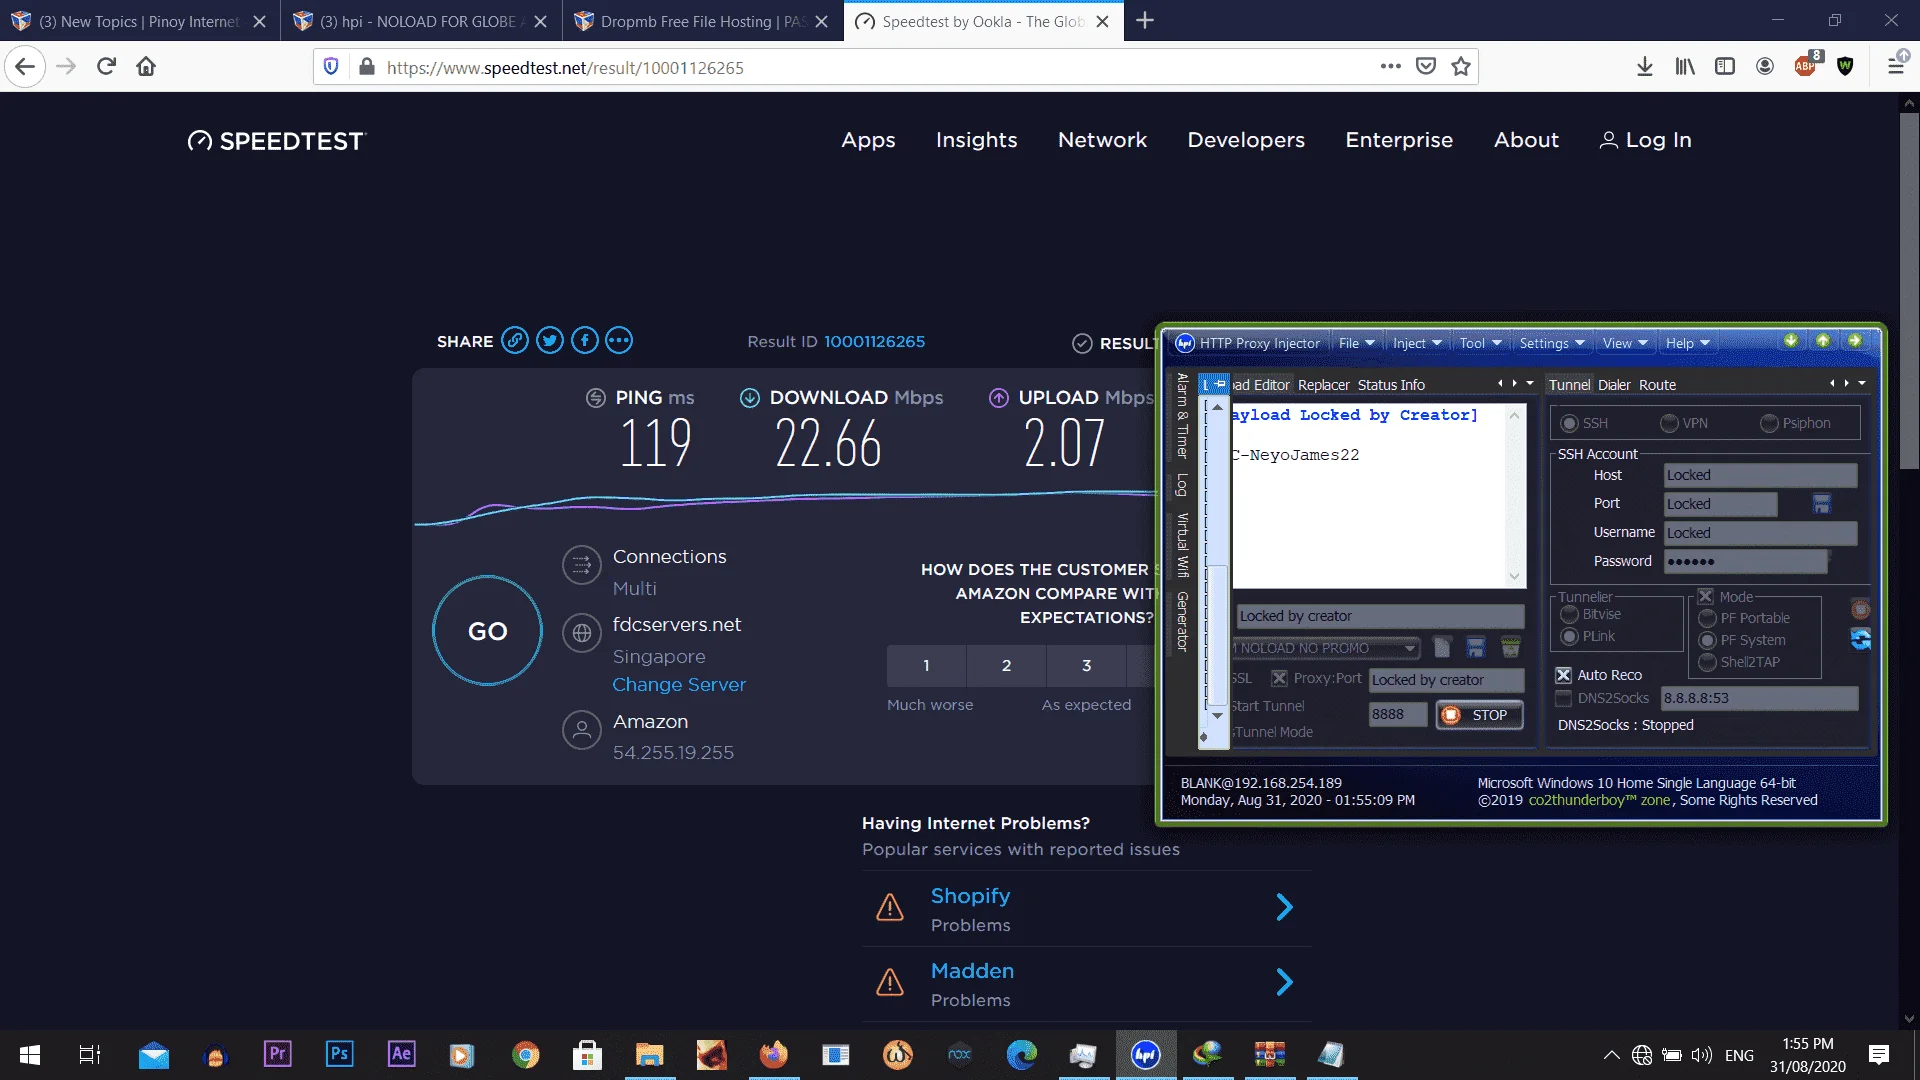The image size is (1920, 1080).
Task: Choose Bitvise as the tunnelier
Action: pyautogui.click(x=1569, y=615)
